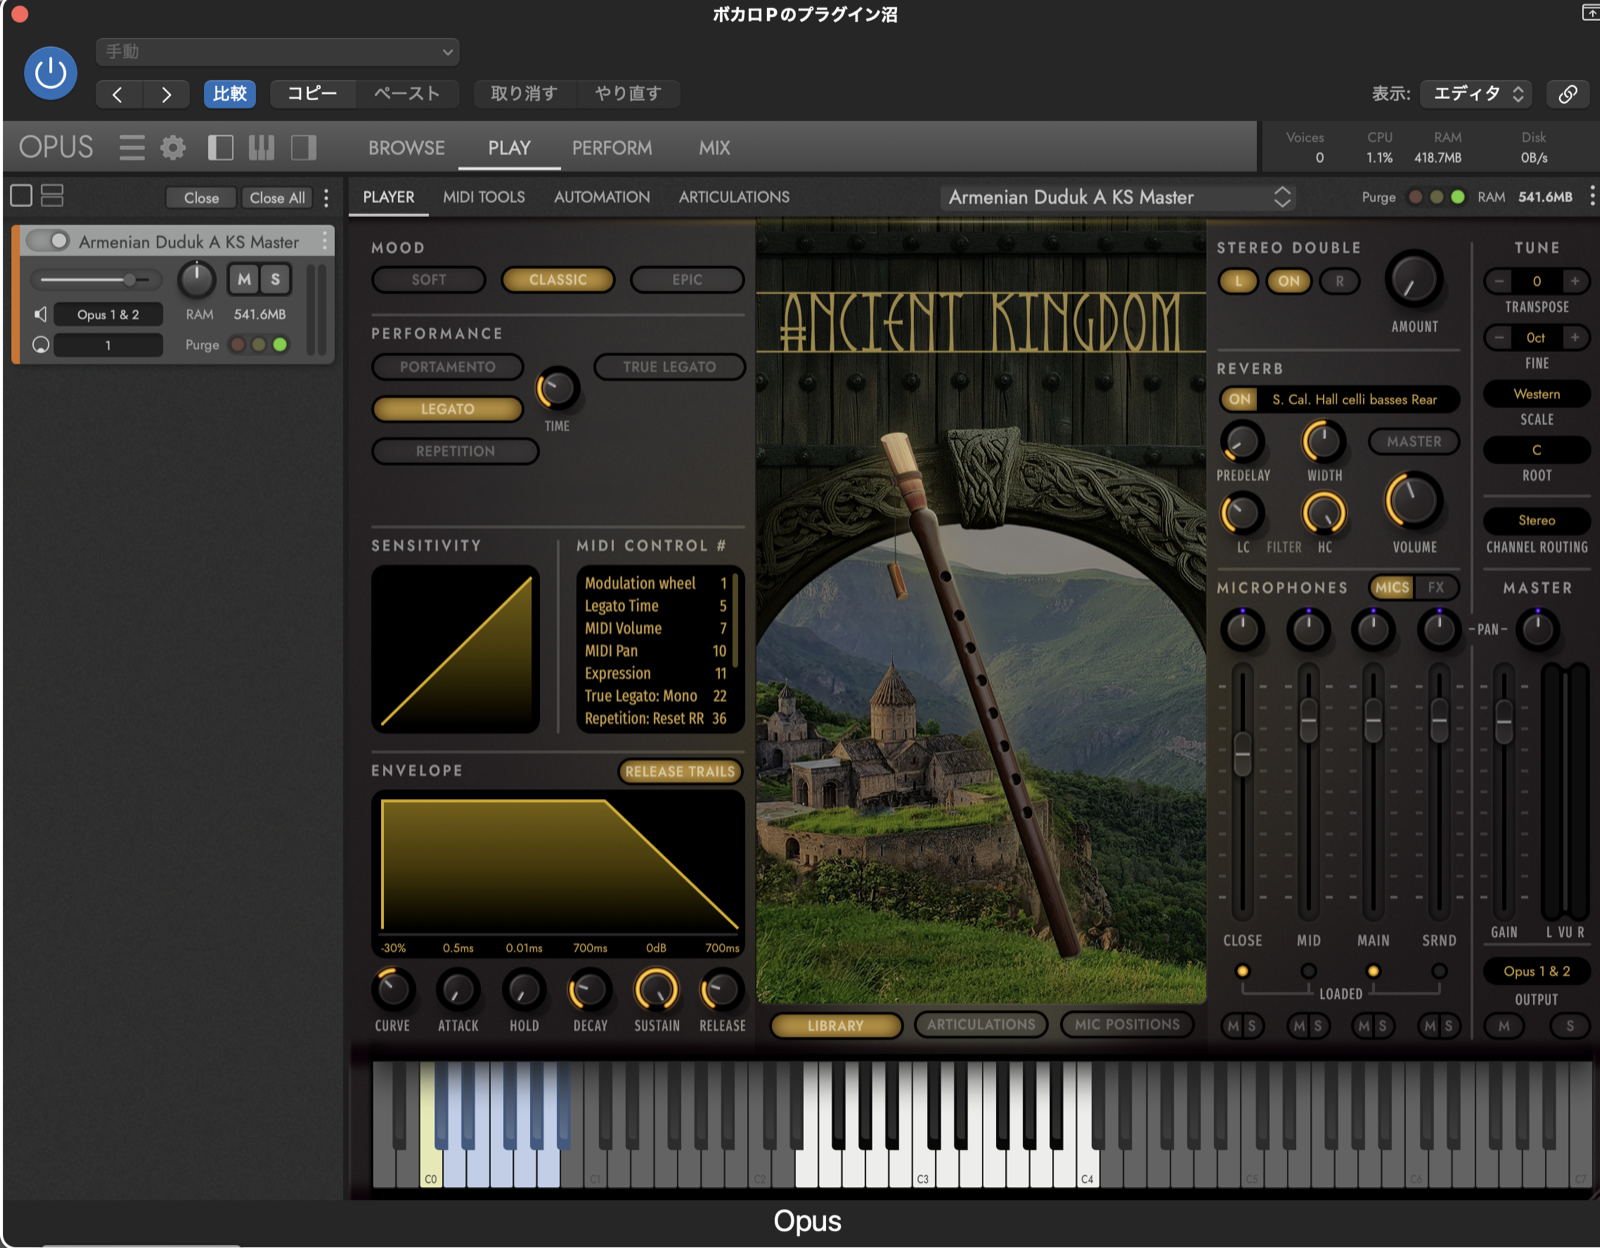
Task: Toggle the keyboard panel icon
Action: tap(261, 148)
